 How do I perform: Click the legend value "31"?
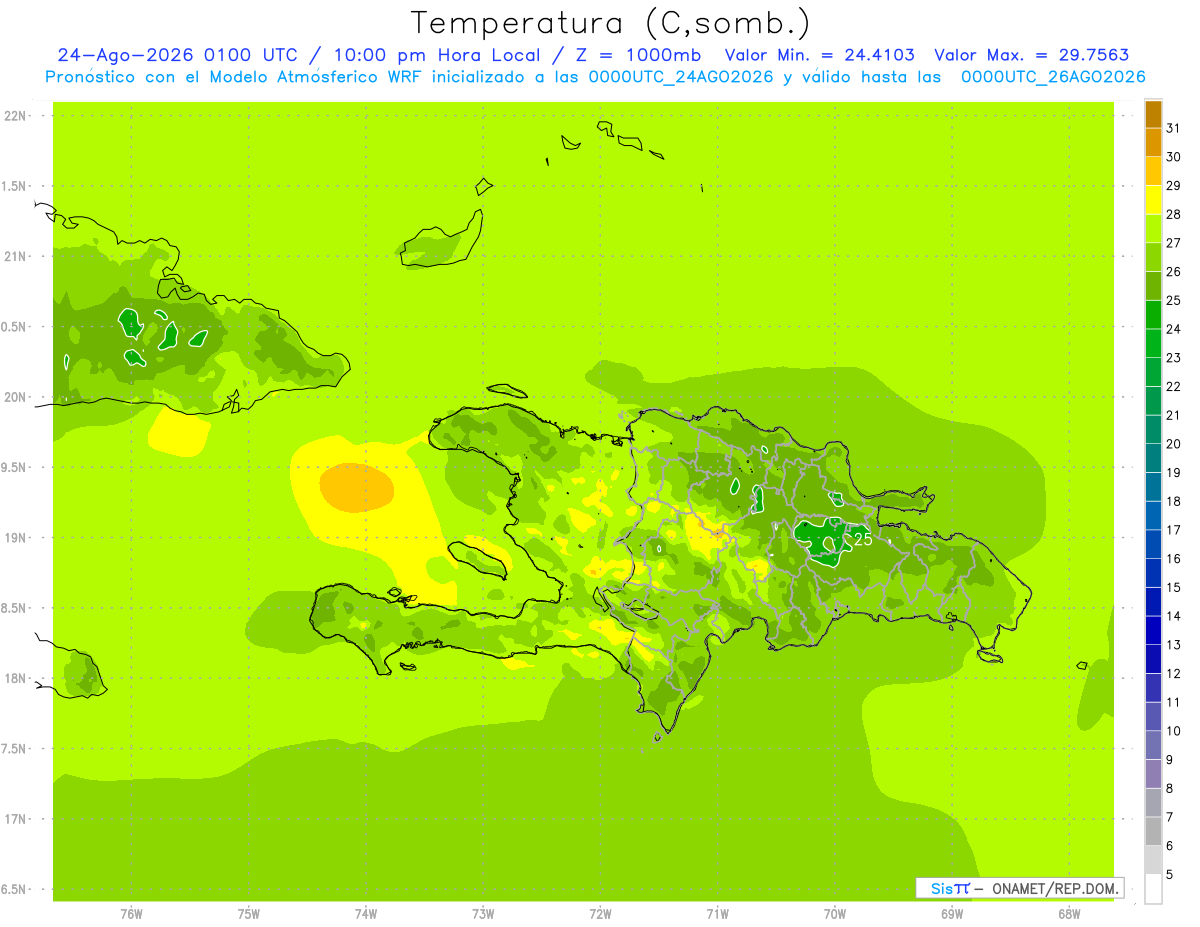coord(1174,128)
